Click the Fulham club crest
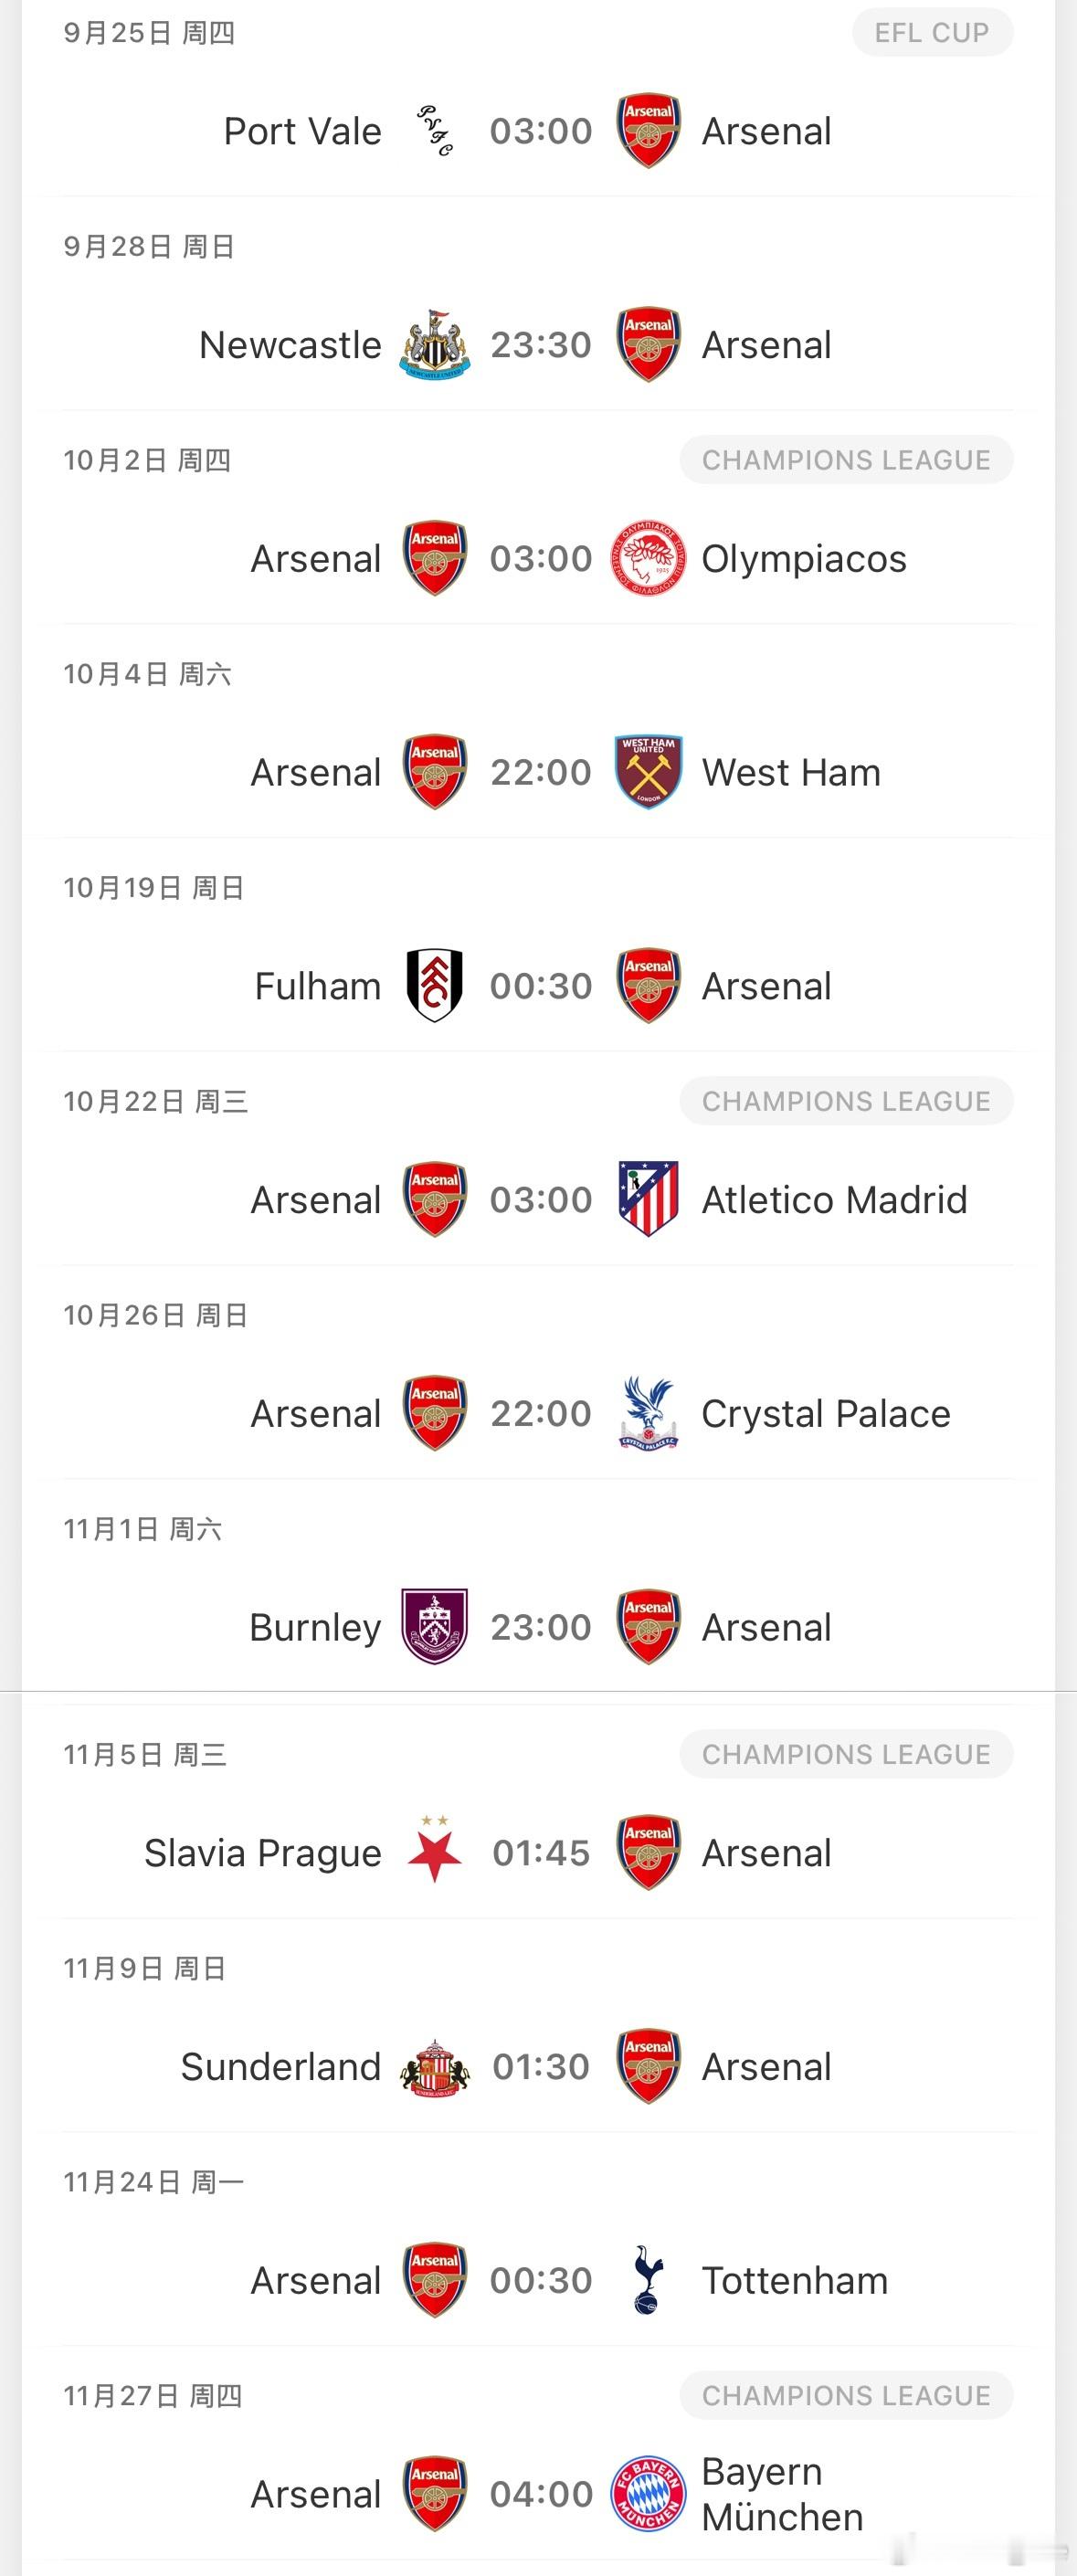 (434, 986)
